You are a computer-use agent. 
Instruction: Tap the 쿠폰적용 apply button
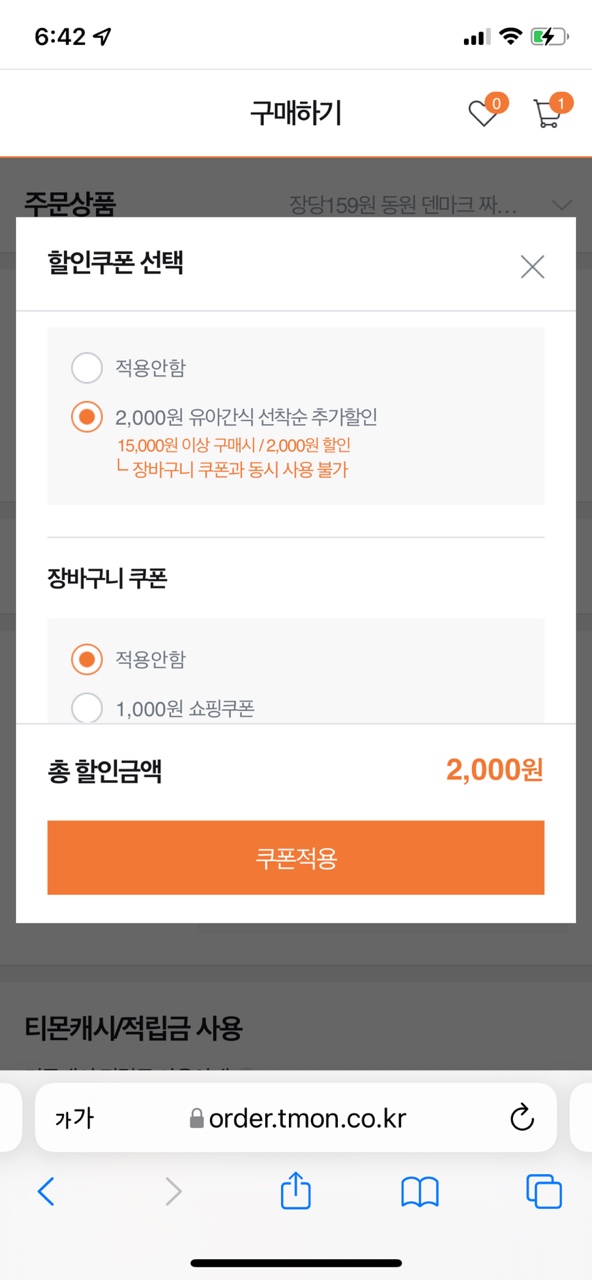[x=296, y=858]
